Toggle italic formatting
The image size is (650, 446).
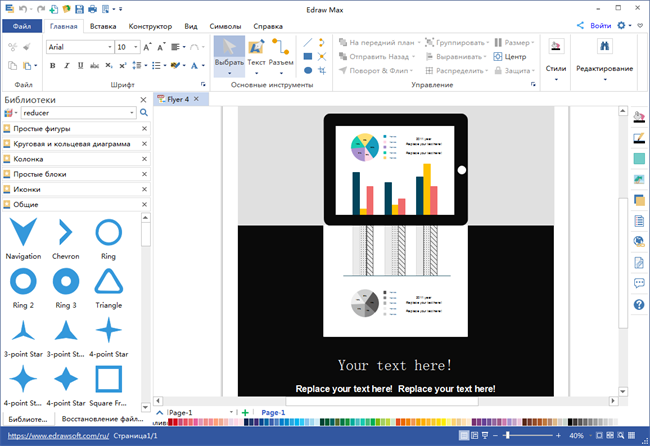[x=66, y=65]
